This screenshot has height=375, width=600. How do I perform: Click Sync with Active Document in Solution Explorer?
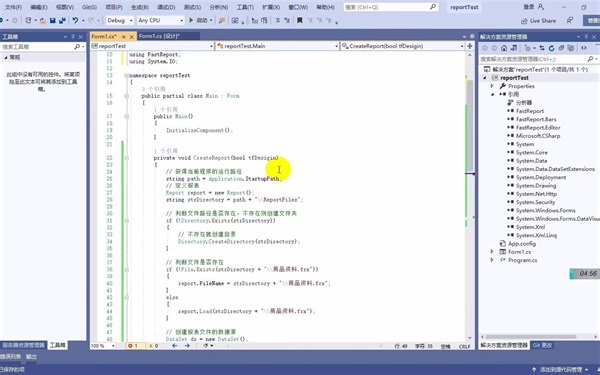coord(542,48)
